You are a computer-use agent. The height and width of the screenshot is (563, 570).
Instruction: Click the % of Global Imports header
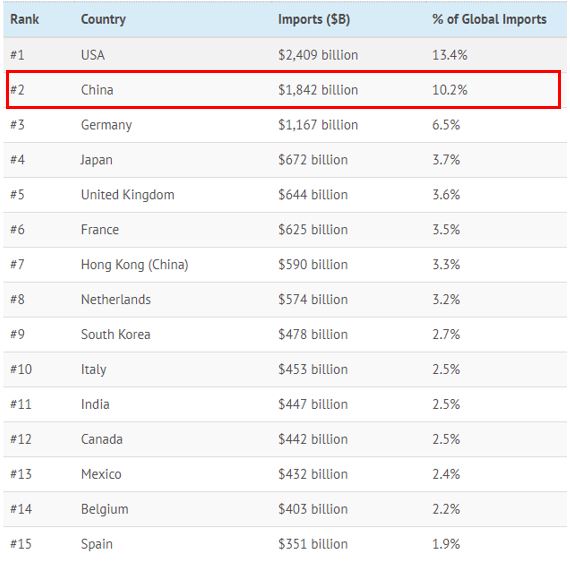(489, 19)
